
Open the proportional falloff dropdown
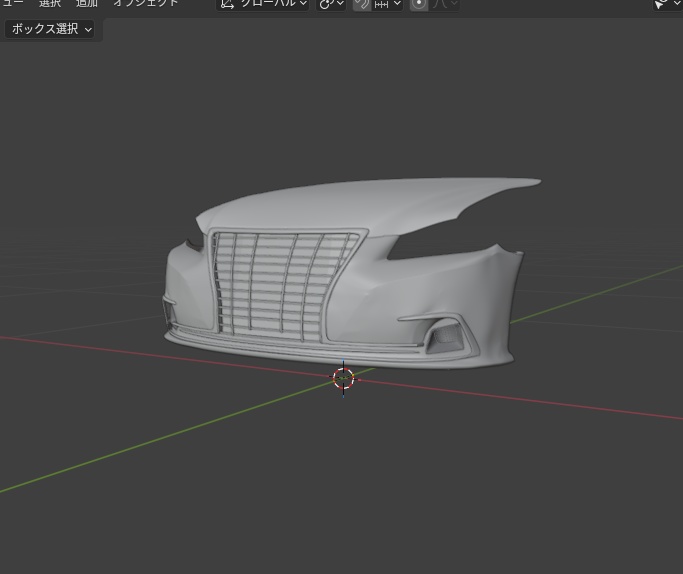[445, 4]
